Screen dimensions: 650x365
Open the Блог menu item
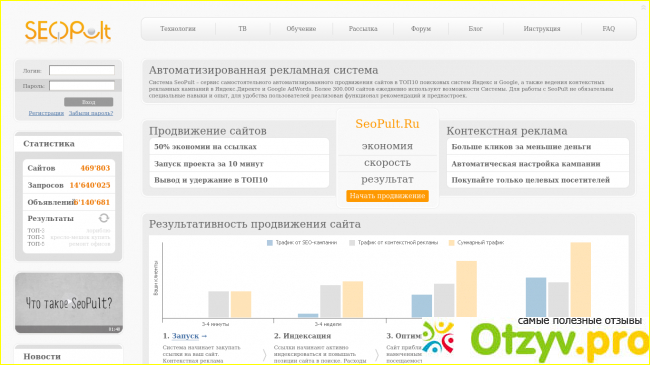pos(476,29)
